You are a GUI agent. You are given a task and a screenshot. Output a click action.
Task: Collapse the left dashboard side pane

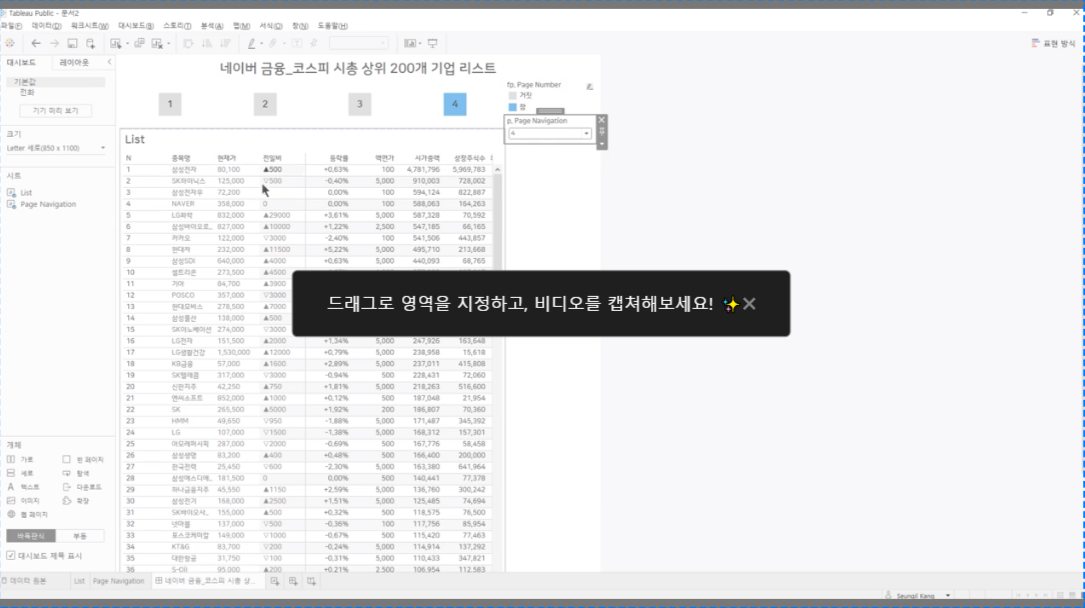point(109,62)
